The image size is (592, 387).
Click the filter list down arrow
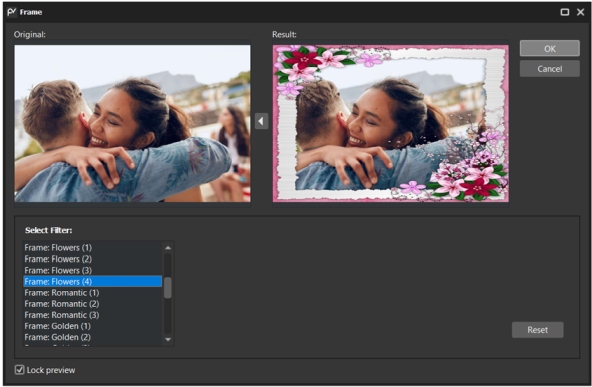(x=168, y=339)
